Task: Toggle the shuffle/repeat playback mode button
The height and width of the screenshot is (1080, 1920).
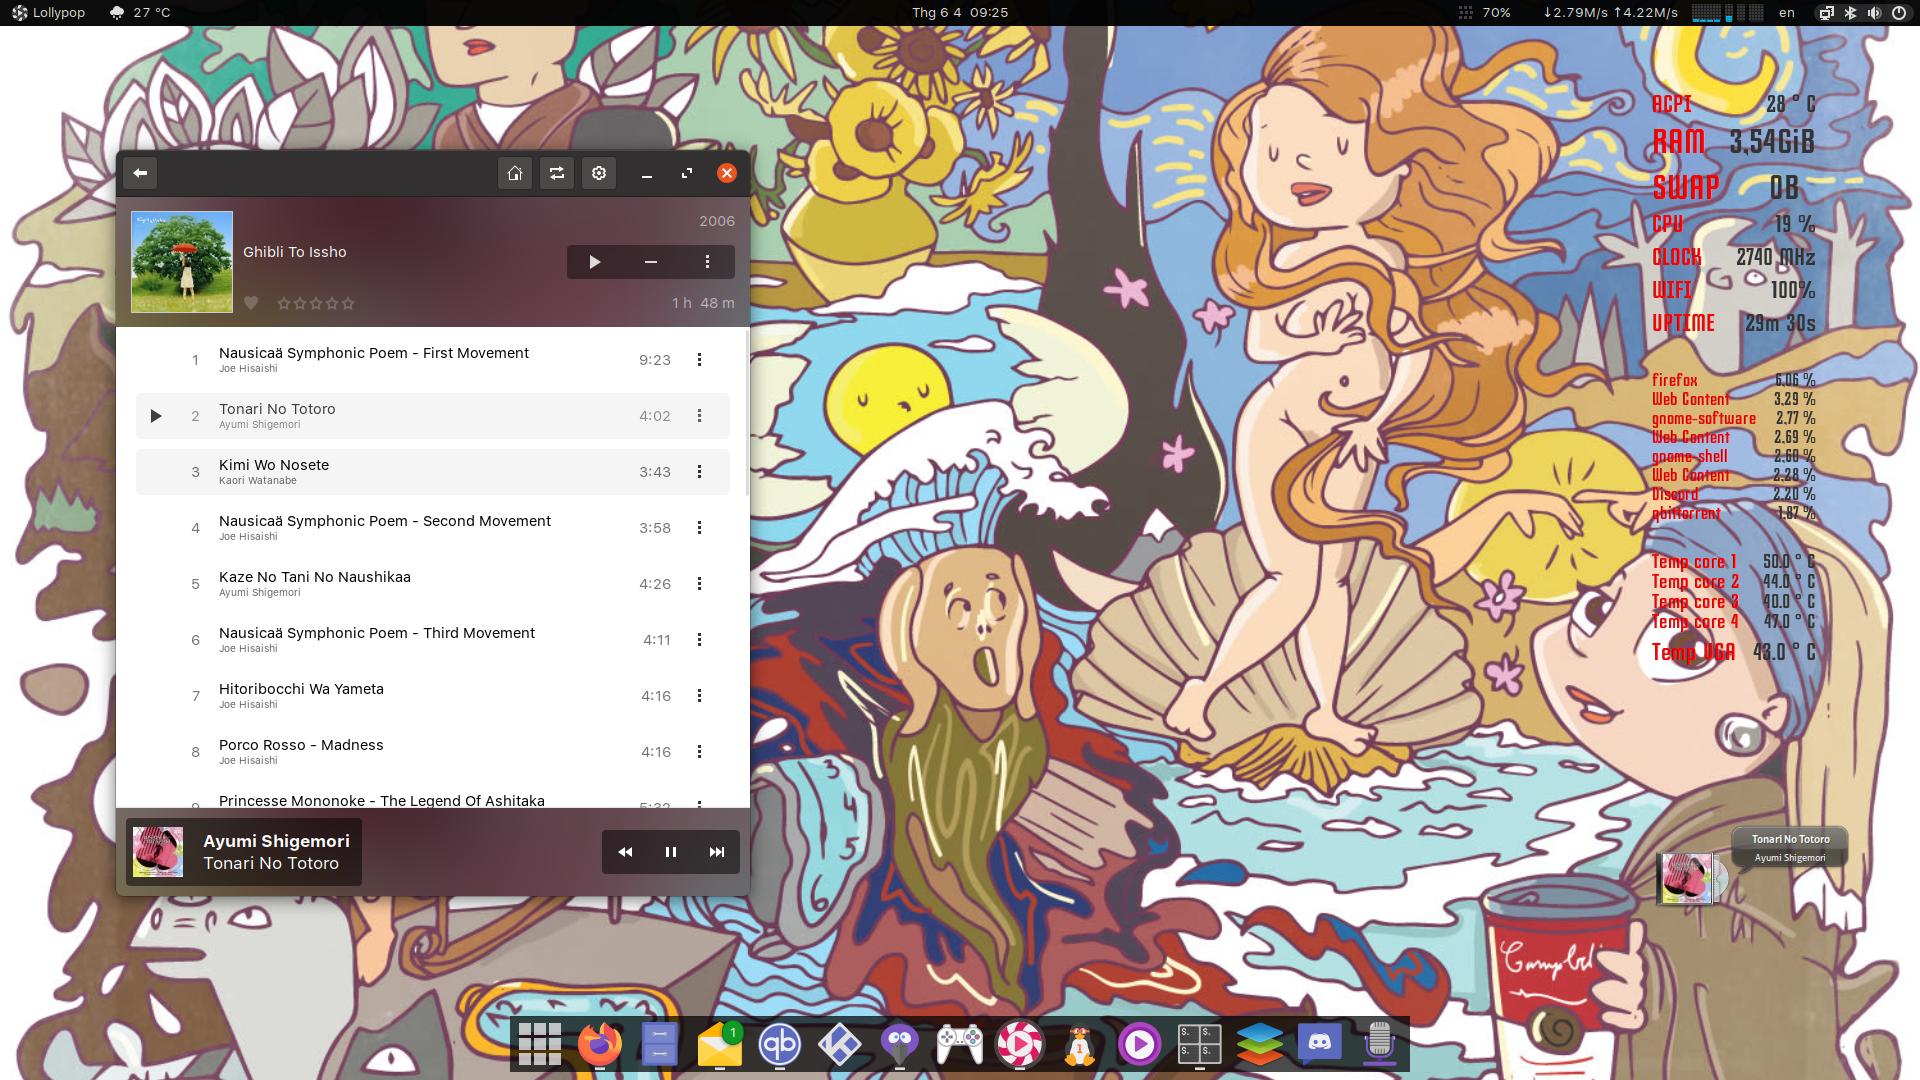Action: click(x=557, y=173)
